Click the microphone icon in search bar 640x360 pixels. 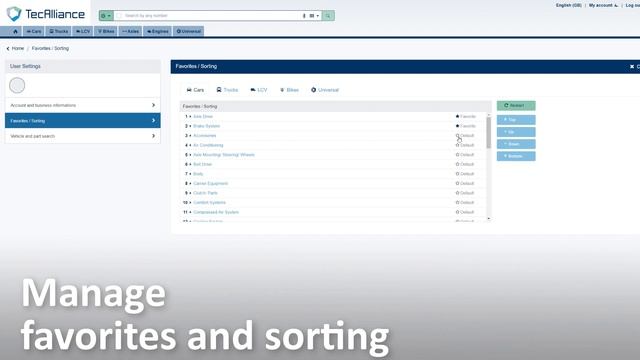(304, 16)
